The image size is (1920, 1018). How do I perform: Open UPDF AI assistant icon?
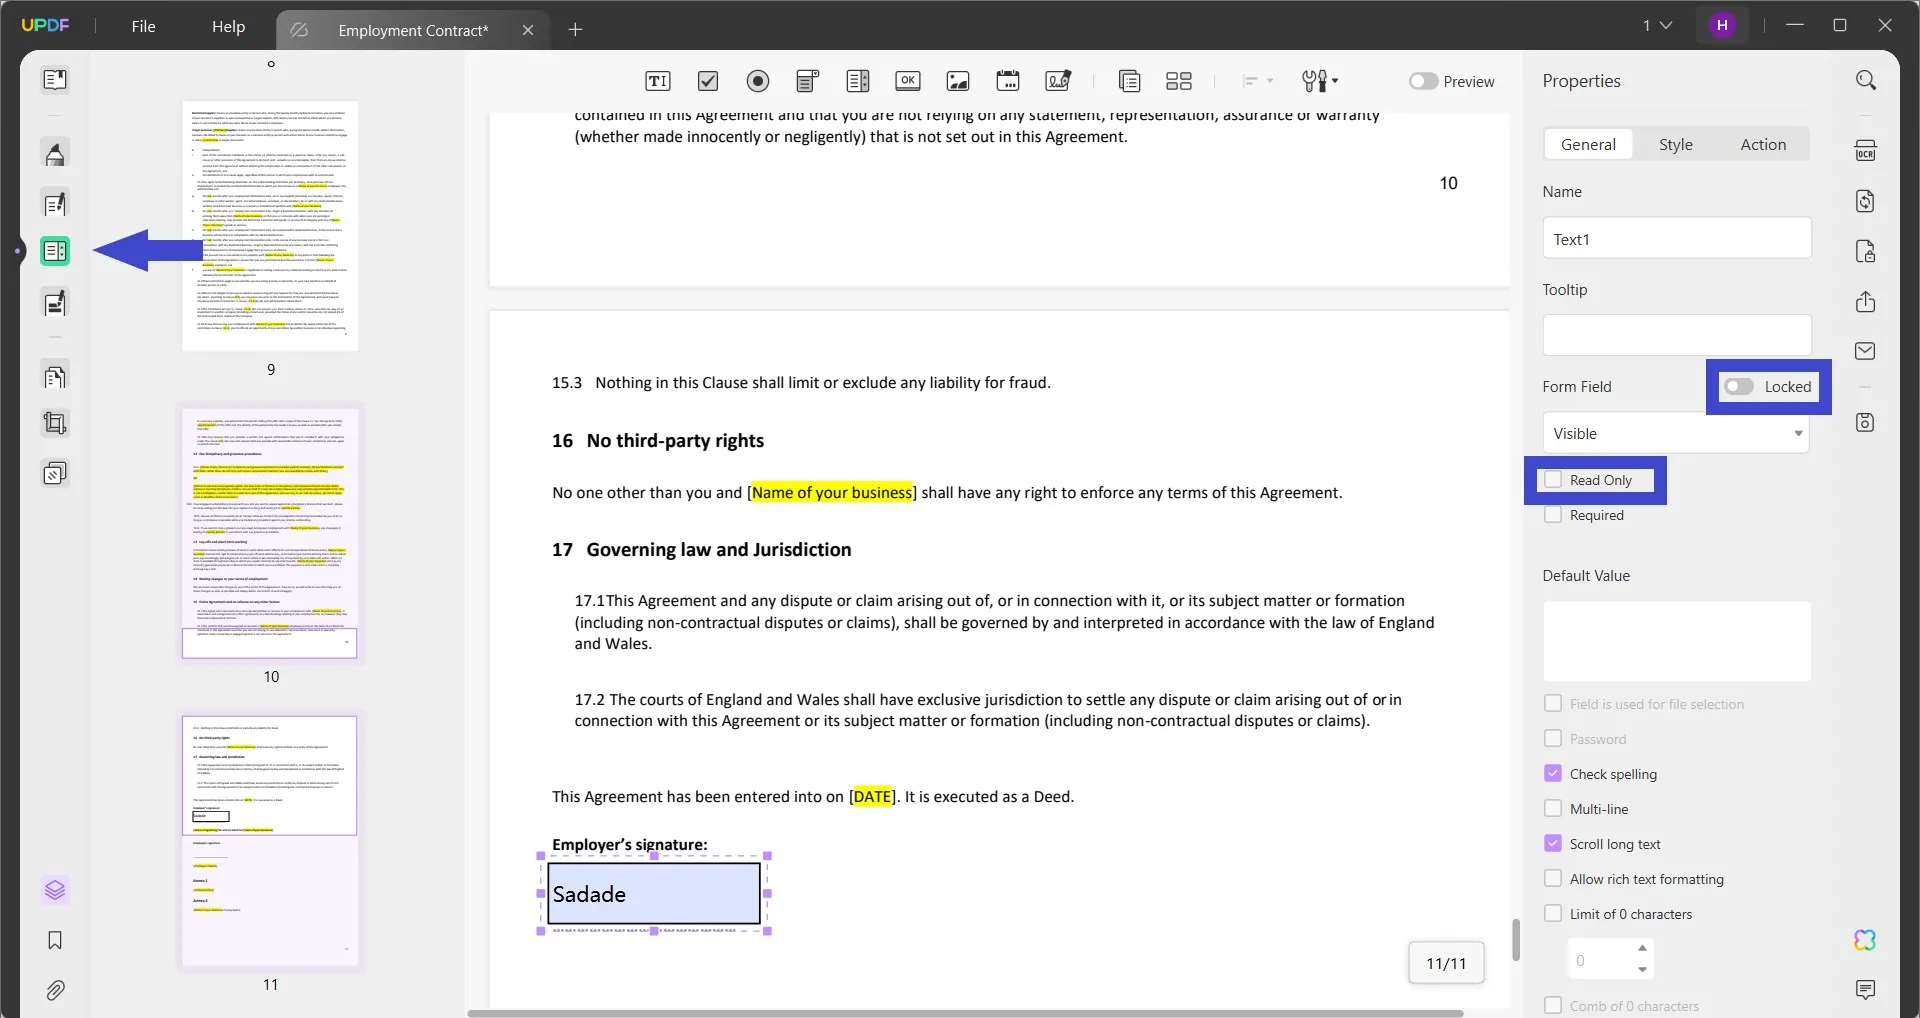(1866, 940)
